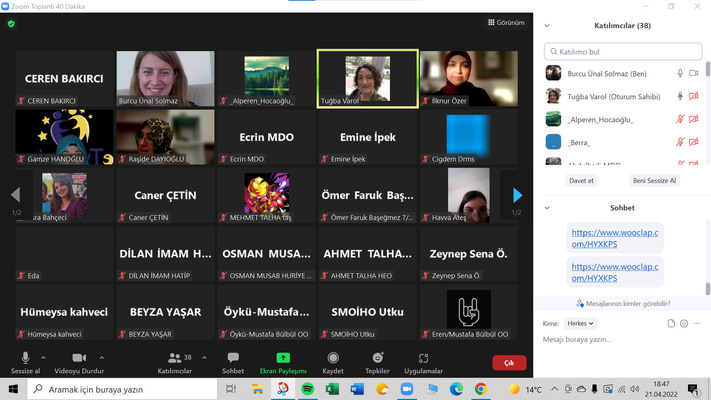
Task: Select Burcu Ünal Solmaz video tile
Action: [x=166, y=79]
